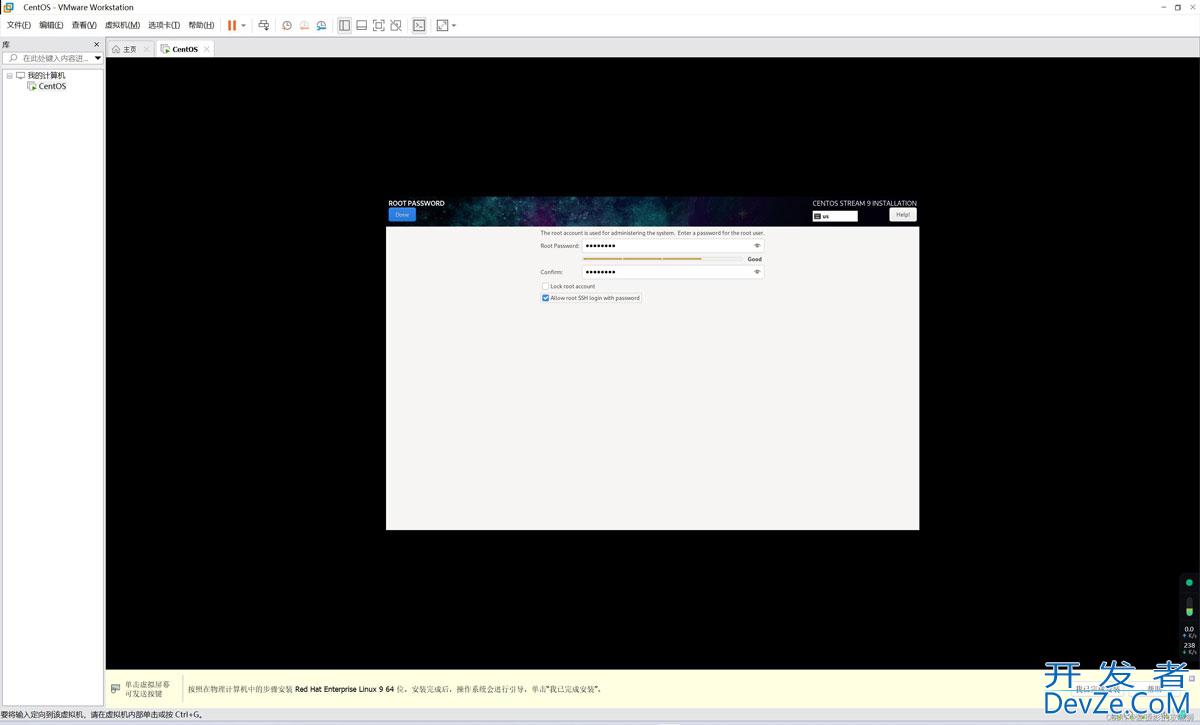This screenshot has width=1200, height=725.
Task: Click the stretch guest display icon
Action: tap(442, 25)
